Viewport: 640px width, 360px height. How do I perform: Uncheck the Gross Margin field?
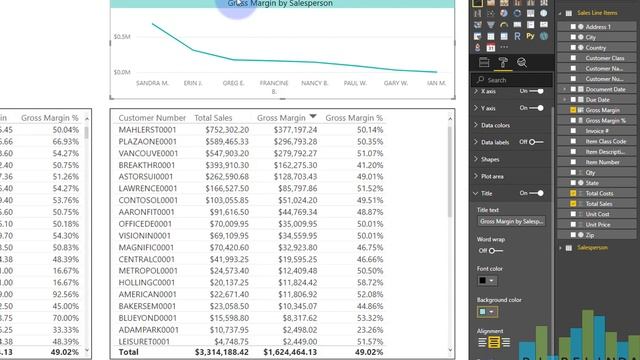point(573,110)
